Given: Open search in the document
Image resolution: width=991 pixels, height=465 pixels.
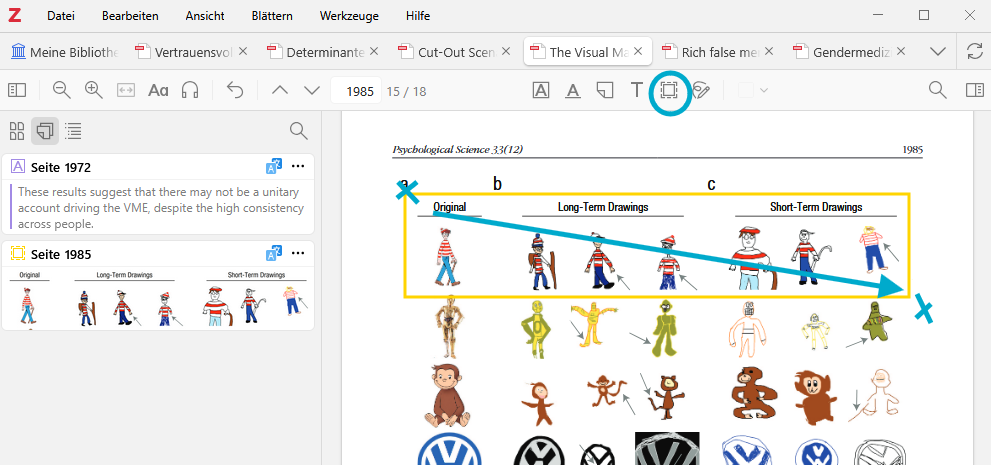Looking at the screenshot, I should [x=938, y=90].
